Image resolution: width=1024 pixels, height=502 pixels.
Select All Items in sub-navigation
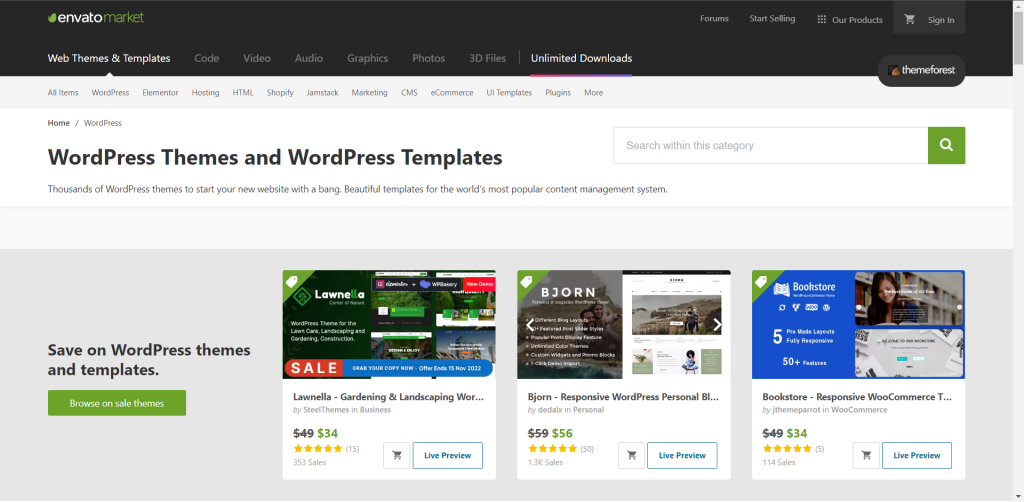pos(63,93)
